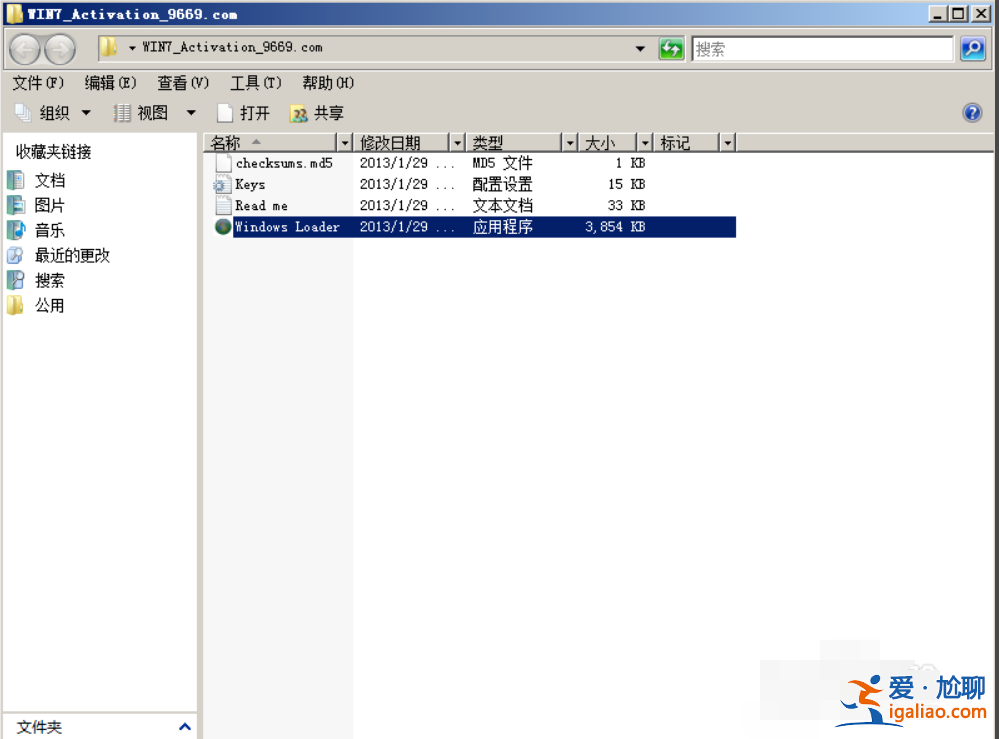Open the address bar history dropdown
The image size is (999, 739).
click(641, 48)
